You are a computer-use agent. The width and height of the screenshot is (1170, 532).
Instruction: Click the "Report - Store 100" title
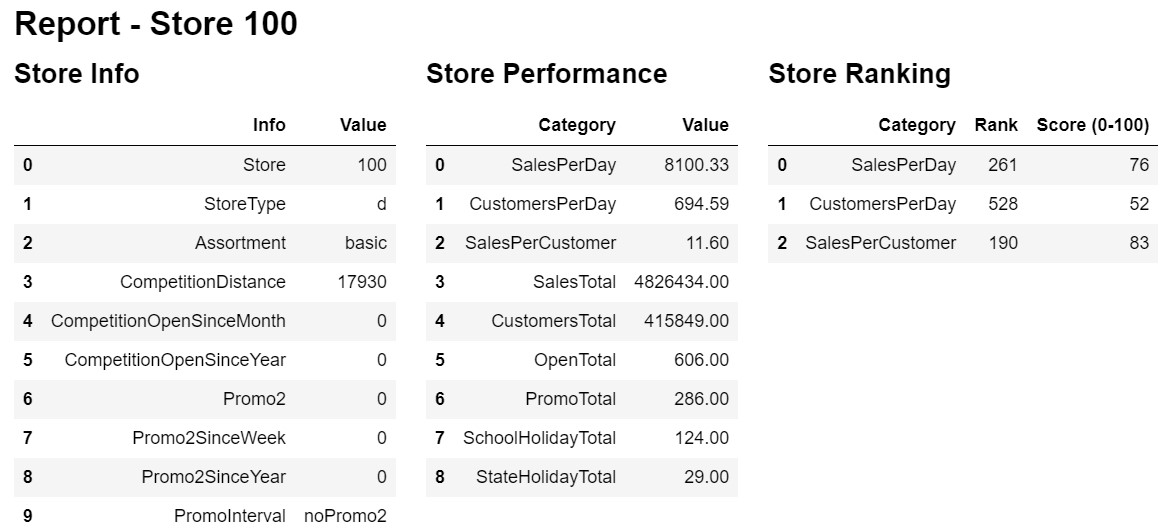click(x=156, y=24)
